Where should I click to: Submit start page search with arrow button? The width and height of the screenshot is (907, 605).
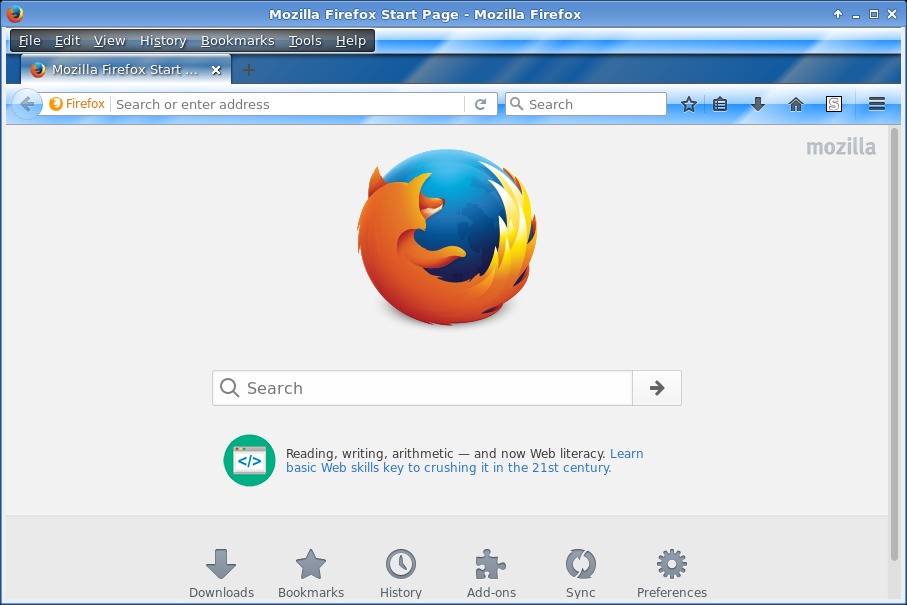click(657, 388)
